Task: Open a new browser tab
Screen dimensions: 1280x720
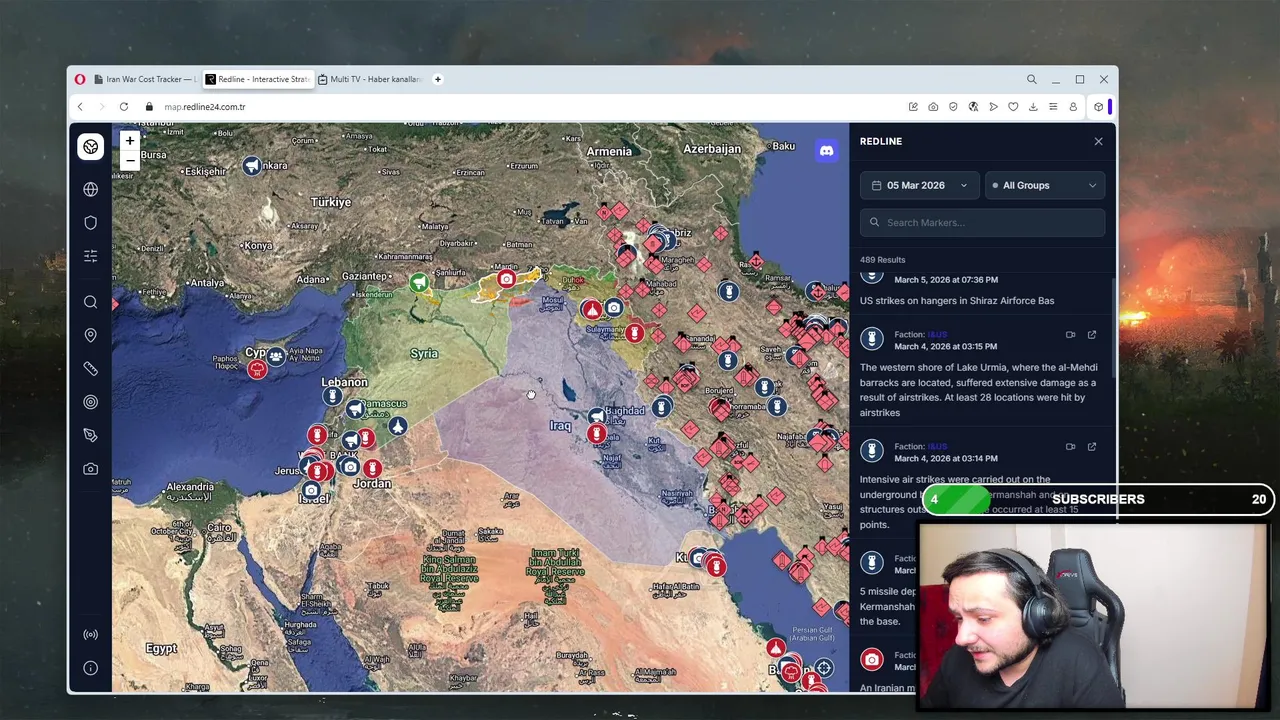Action: 437,79
